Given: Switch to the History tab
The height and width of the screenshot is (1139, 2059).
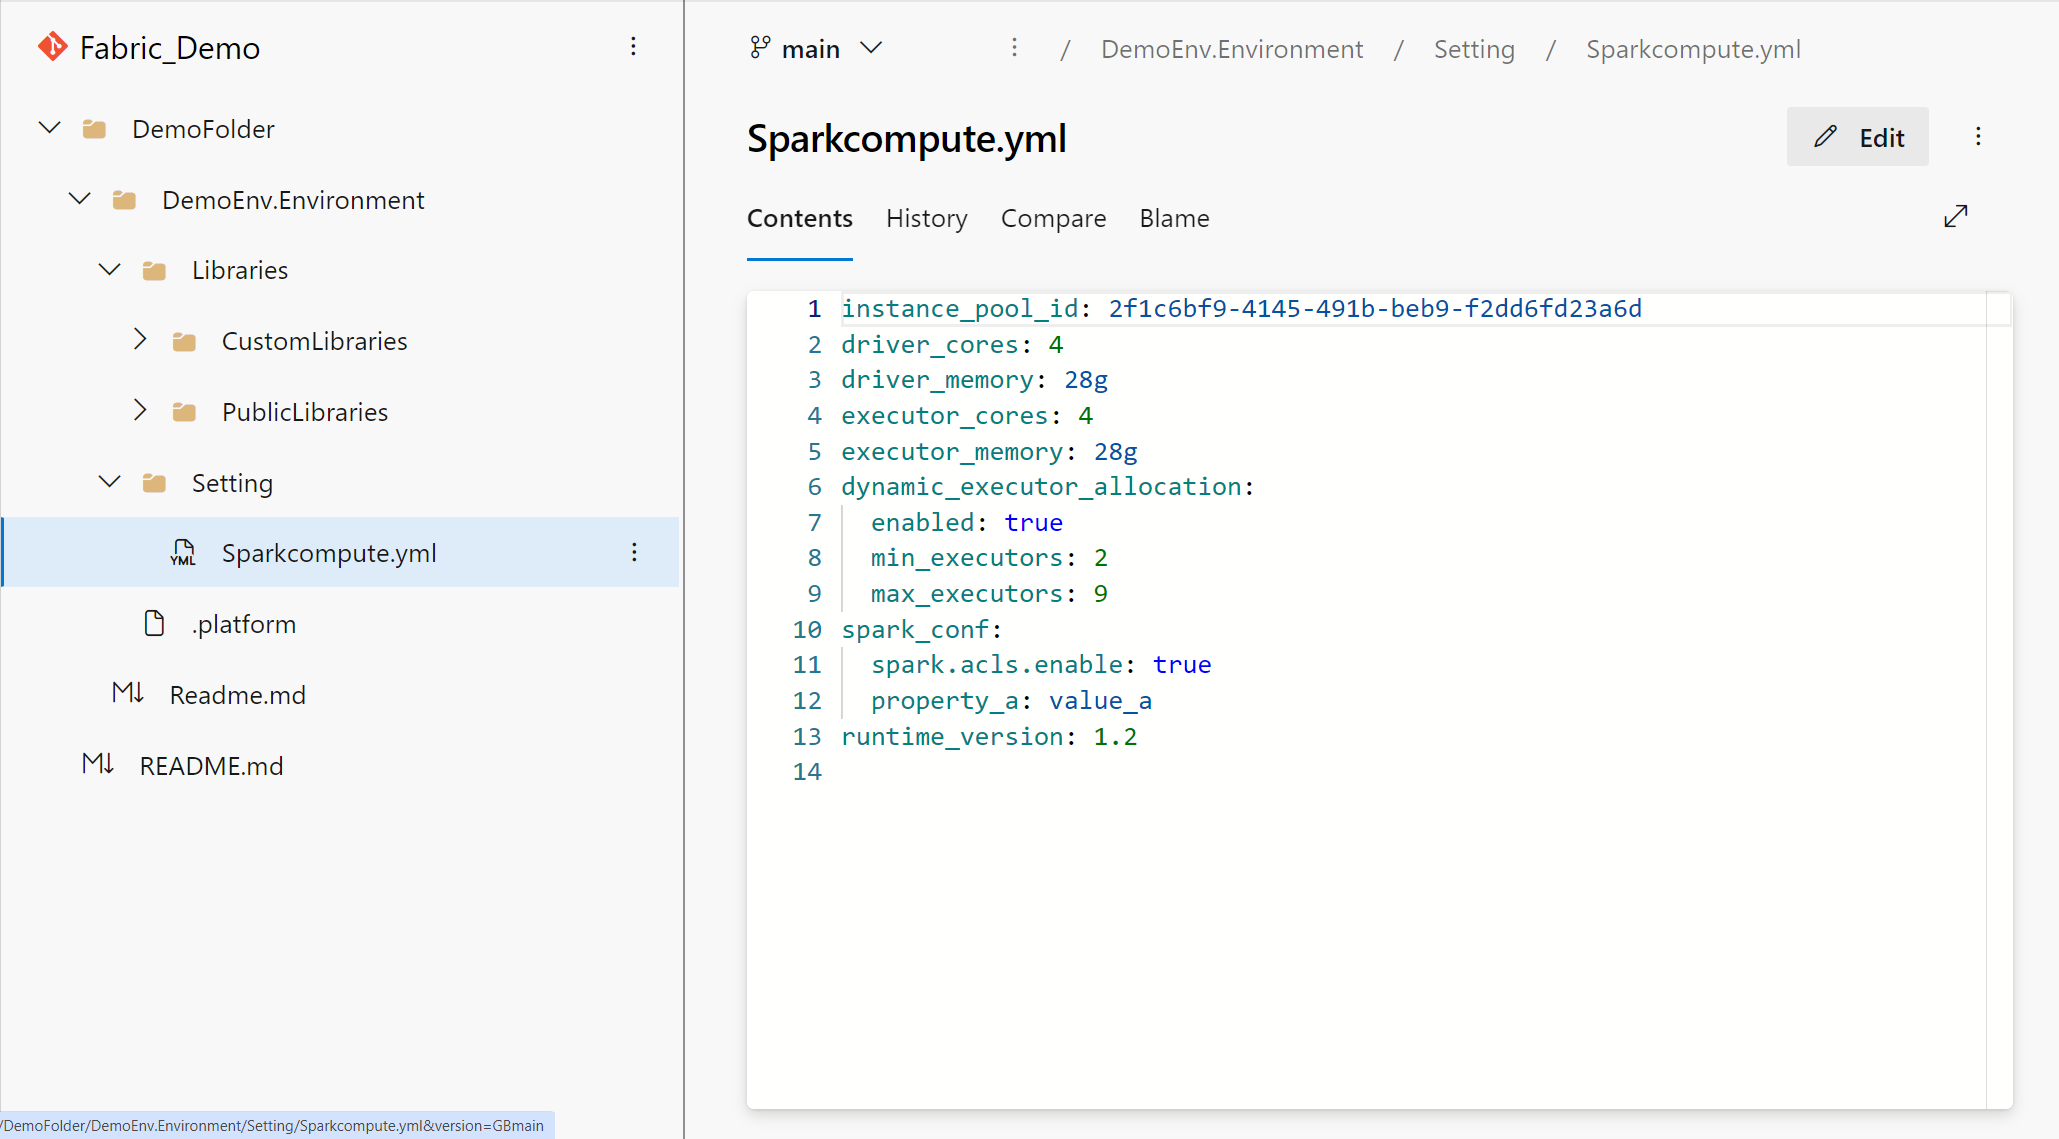Looking at the screenshot, I should (927, 217).
